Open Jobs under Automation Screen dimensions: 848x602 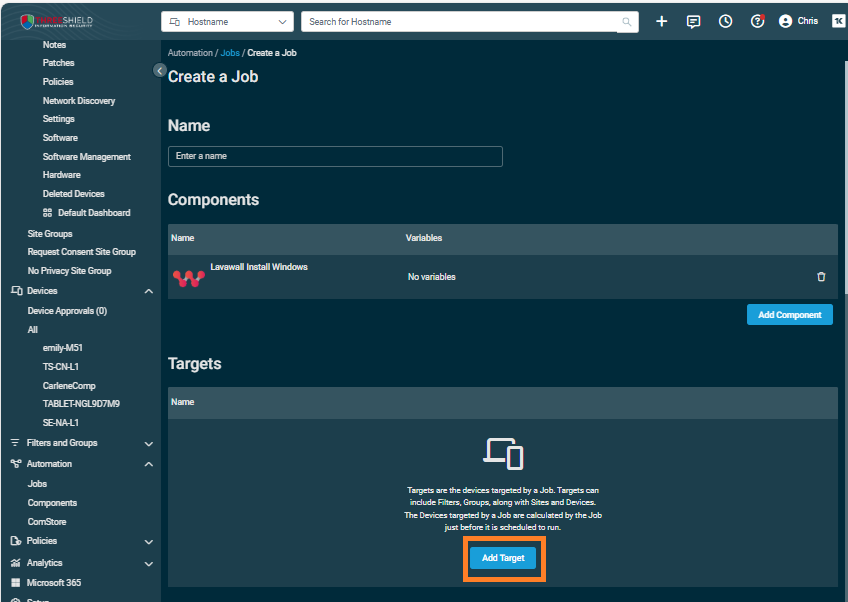point(37,484)
